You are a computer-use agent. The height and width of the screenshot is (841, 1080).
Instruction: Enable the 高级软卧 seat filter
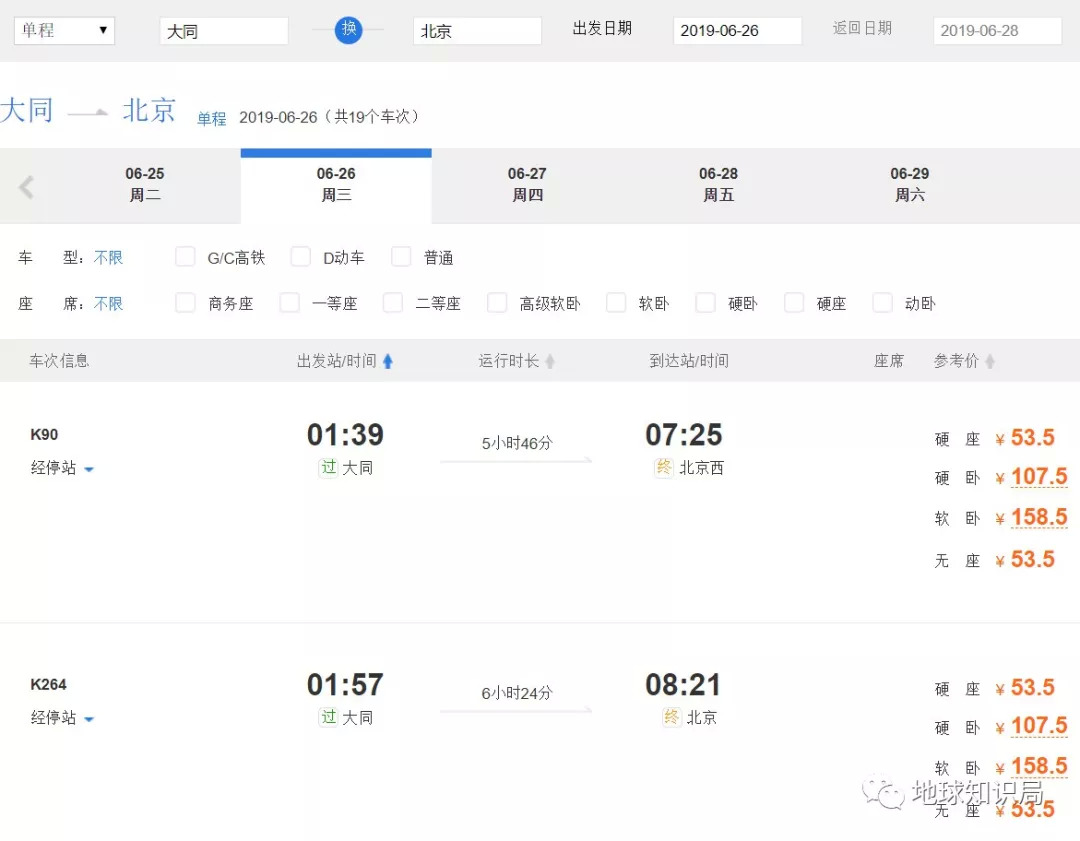(x=497, y=302)
